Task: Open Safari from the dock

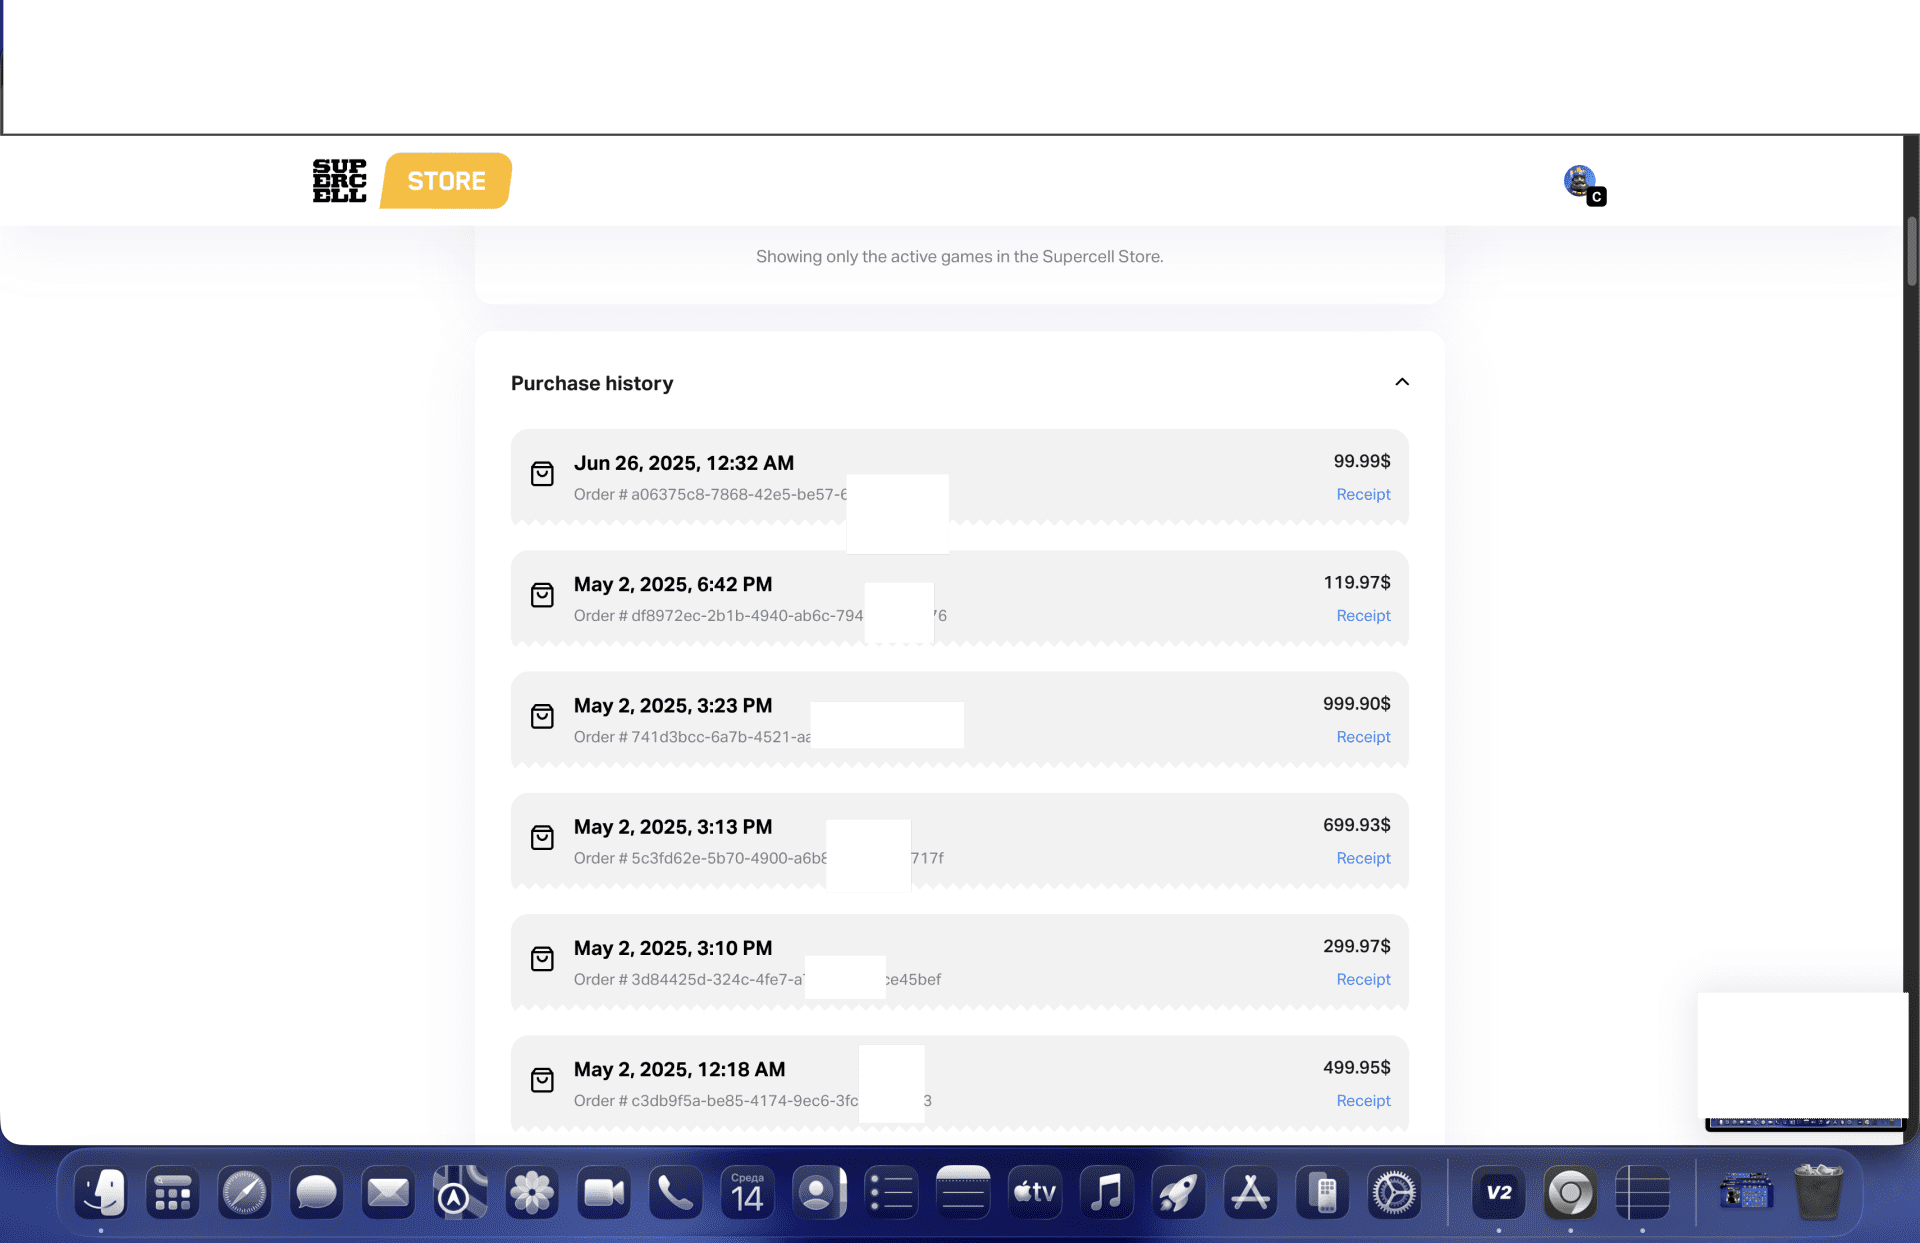Action: [244, 1192]
